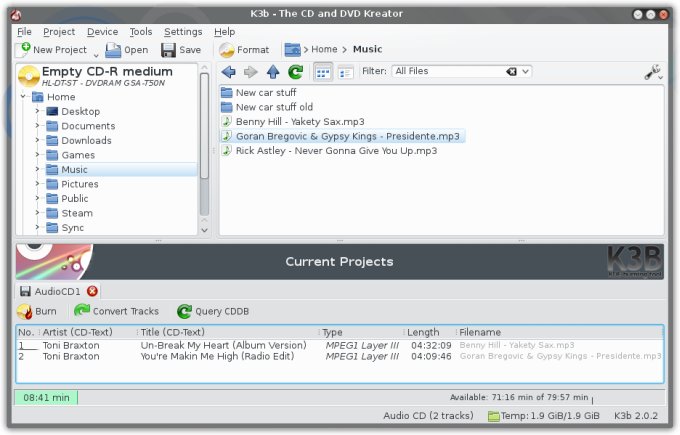The width and height of the screenshot is (680, 435).
Task: Select the New car stuff folder
Action: 258,92
